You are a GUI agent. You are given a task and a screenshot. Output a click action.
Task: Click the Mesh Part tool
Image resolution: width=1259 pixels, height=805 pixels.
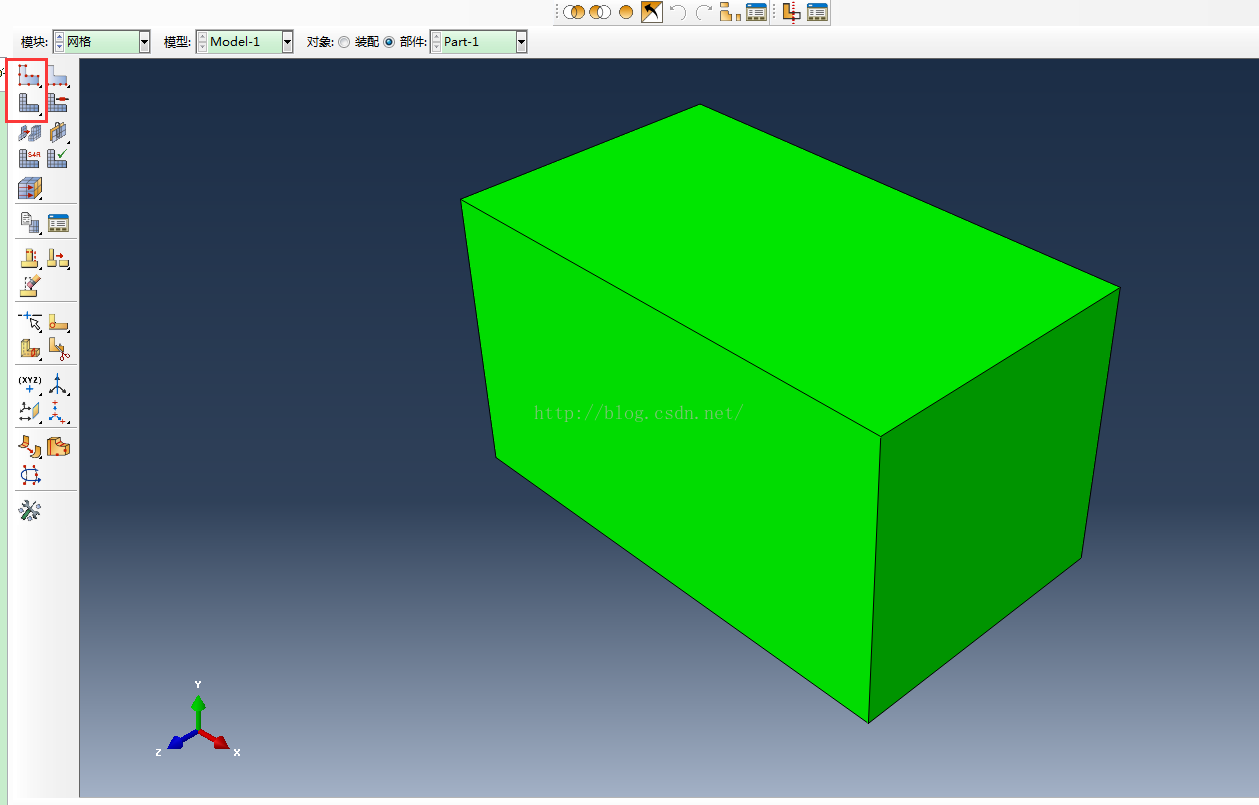28,103
